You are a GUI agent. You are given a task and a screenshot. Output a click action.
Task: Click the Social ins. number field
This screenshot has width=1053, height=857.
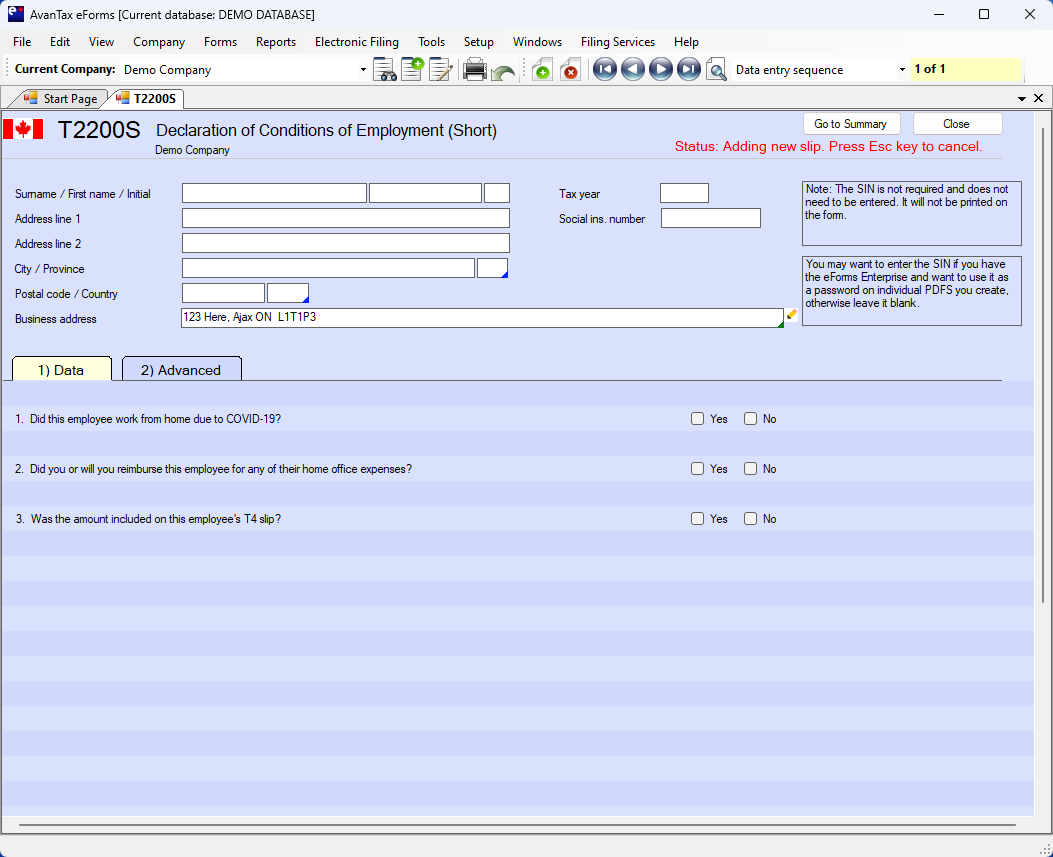(x=711, y=218)
